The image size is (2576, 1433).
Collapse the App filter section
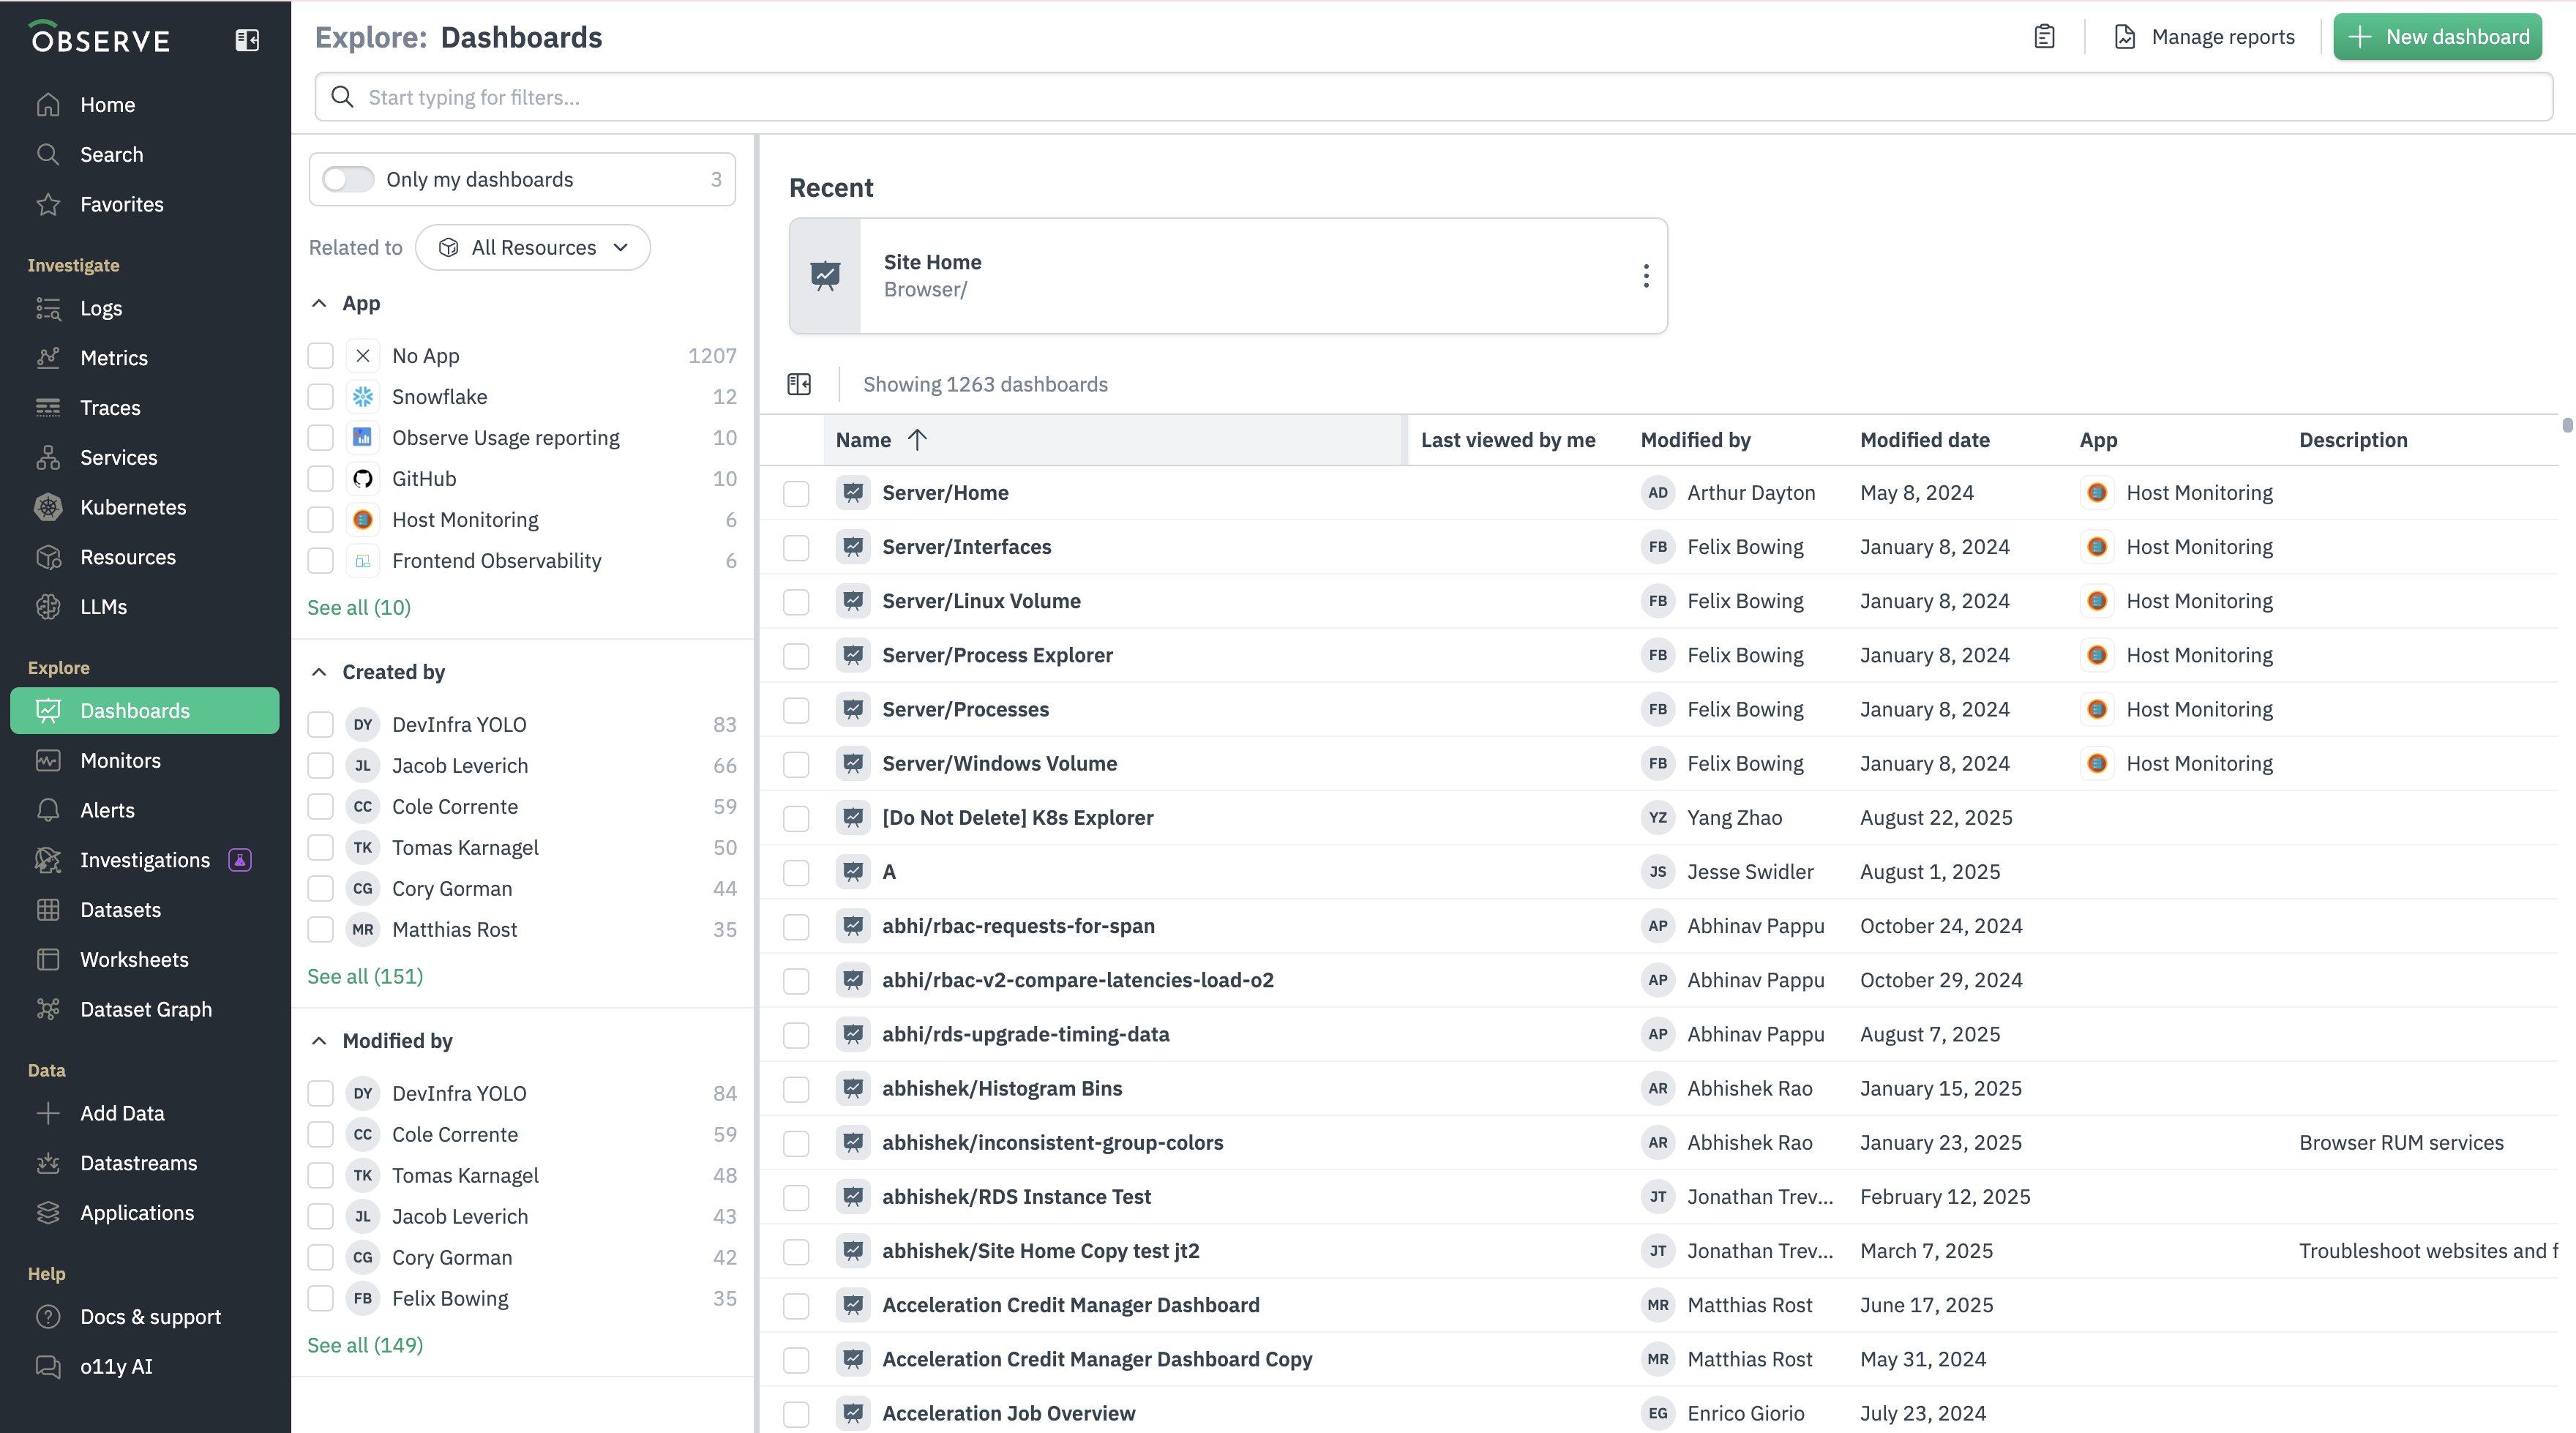[x=319, y=303]
